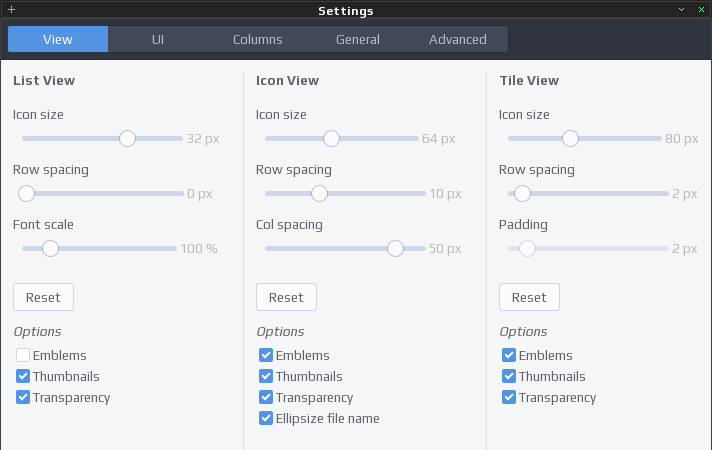This screenshot has width=712, height=450.
Task: Open the Columns tab
Action: [x=258, y=39]
